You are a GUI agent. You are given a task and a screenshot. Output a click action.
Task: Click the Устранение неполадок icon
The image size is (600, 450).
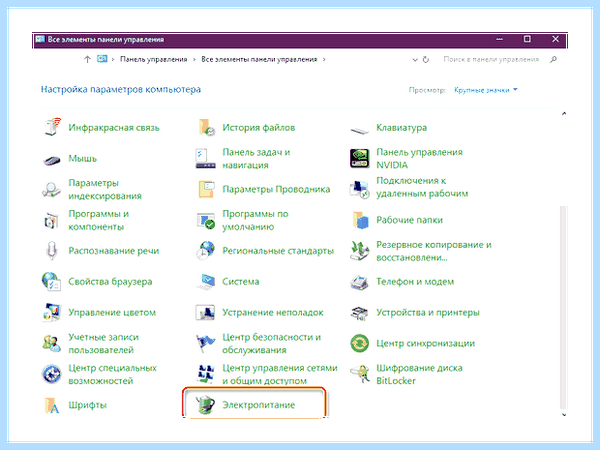[x=205, y=312]
